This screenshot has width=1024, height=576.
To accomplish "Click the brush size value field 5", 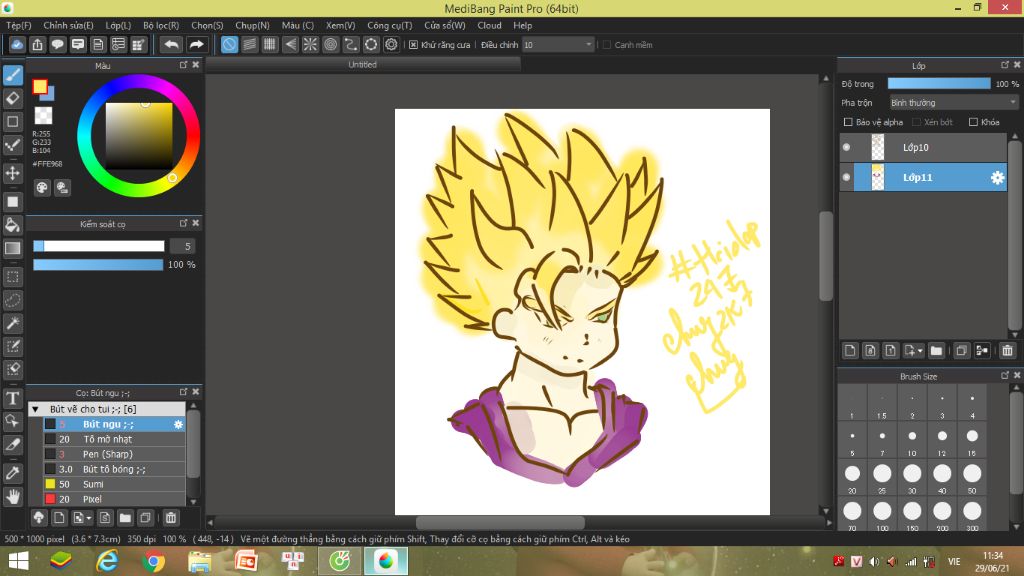I will (x=182, y=246).
